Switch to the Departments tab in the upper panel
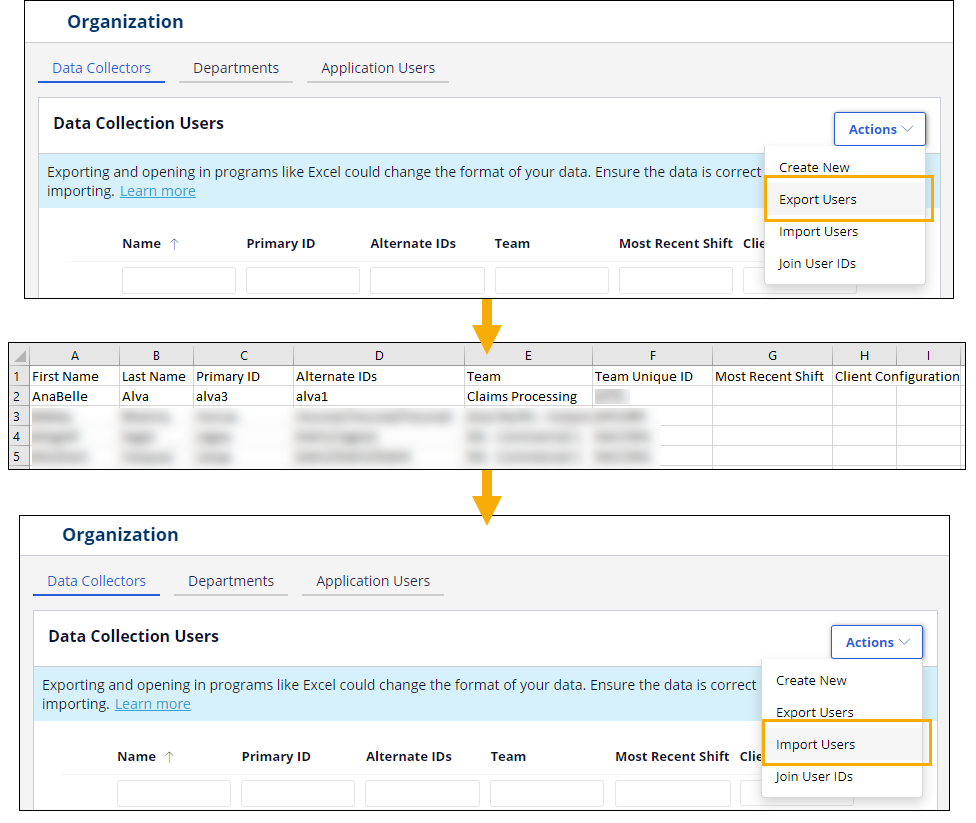976x823 pixels. tap(236, 68)
